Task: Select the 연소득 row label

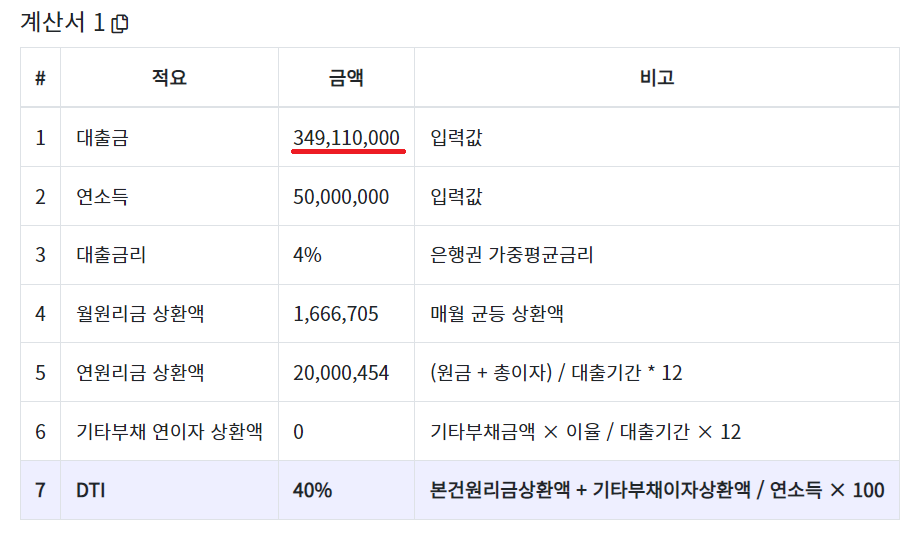Action: point(103,196)
